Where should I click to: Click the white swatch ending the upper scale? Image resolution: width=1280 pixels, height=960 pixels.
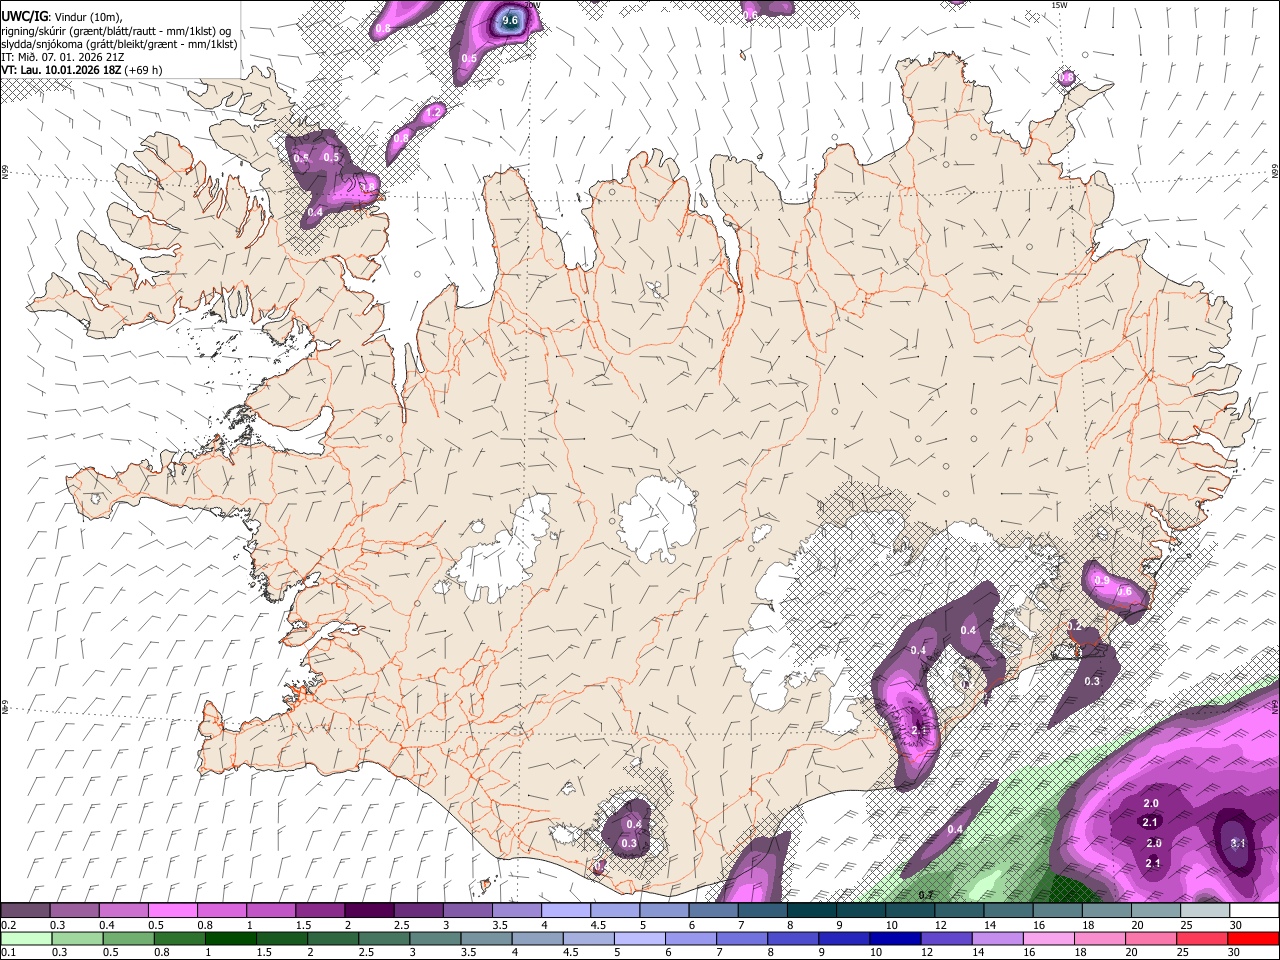1252,911
